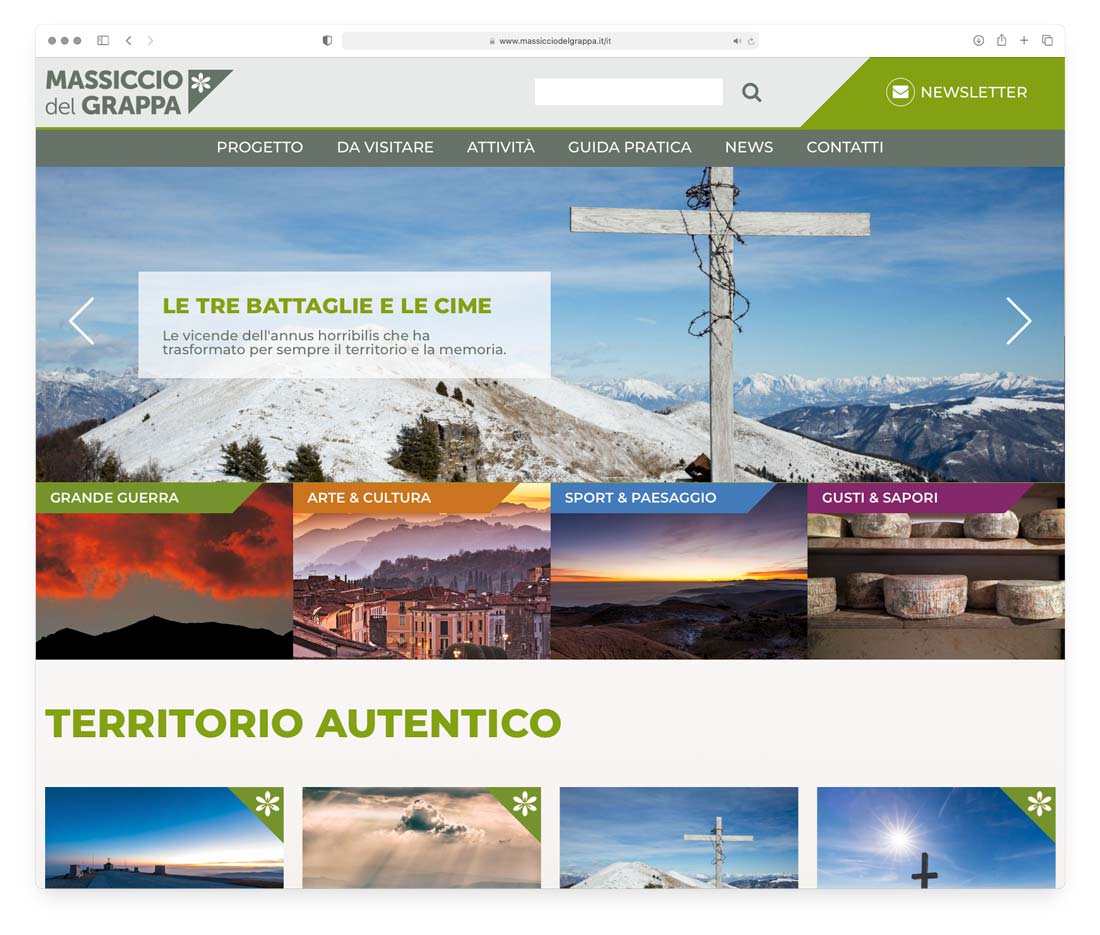Click the Safari sidebar toggle icon
The image size is (1100, 935).
103,41
